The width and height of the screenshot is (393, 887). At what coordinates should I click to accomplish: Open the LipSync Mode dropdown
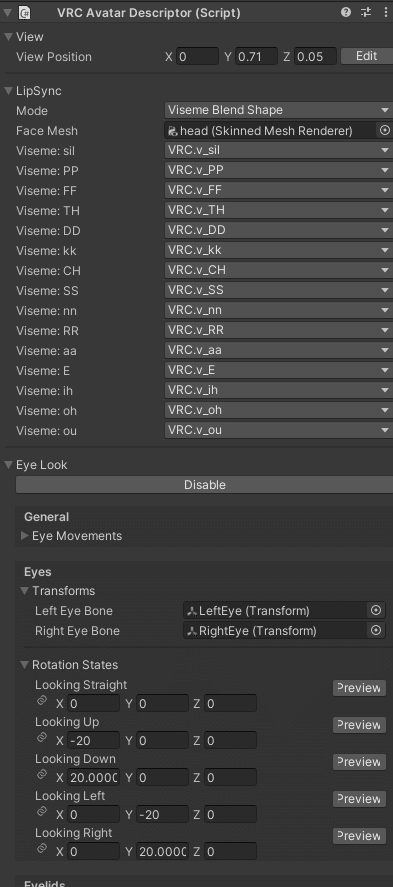[279, 110]
